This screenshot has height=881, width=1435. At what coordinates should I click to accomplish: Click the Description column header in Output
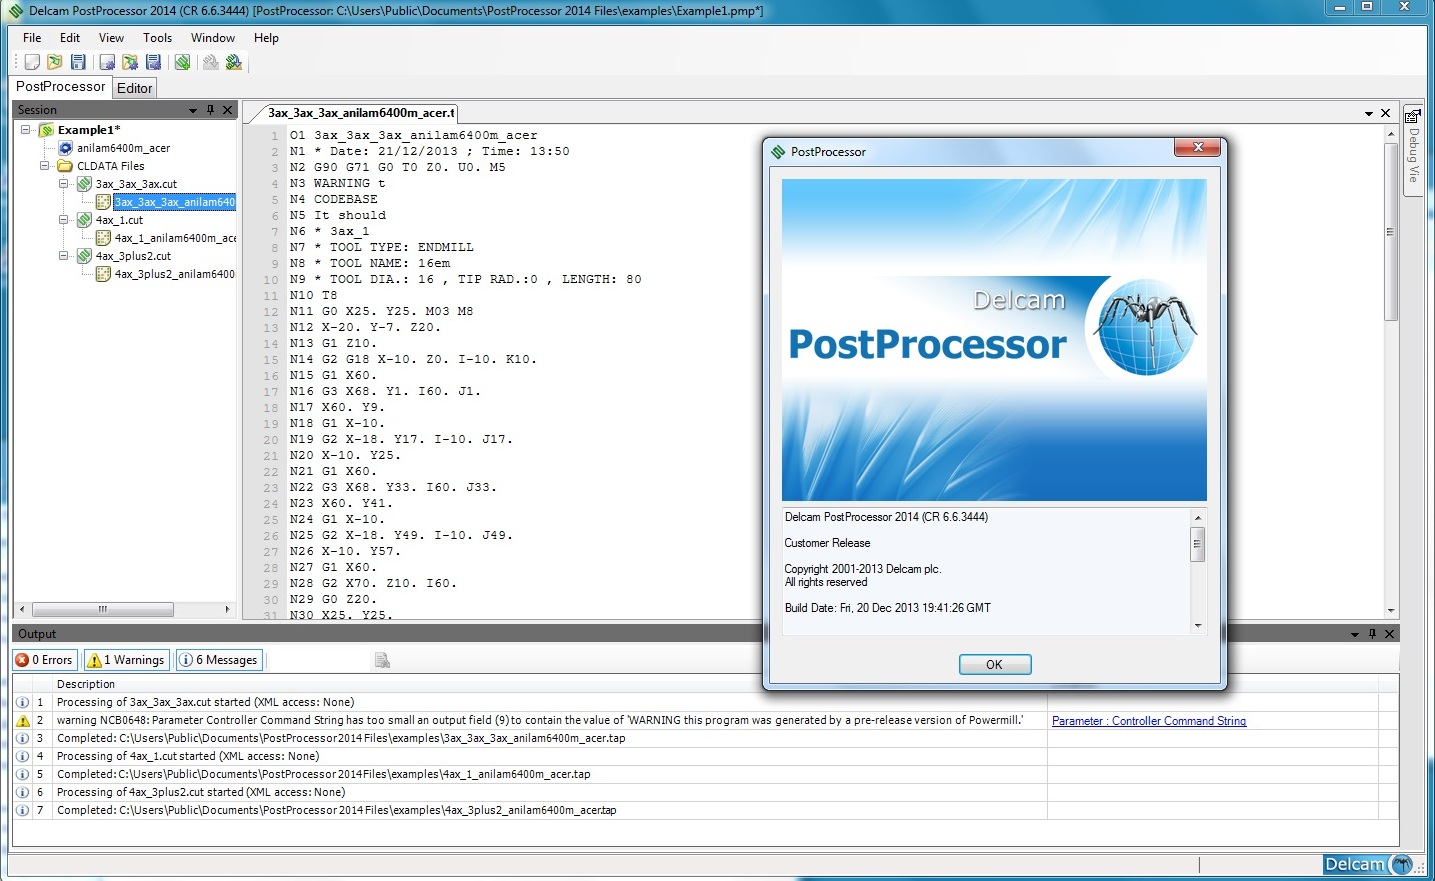pyautogui.click(x=550, y=684)
